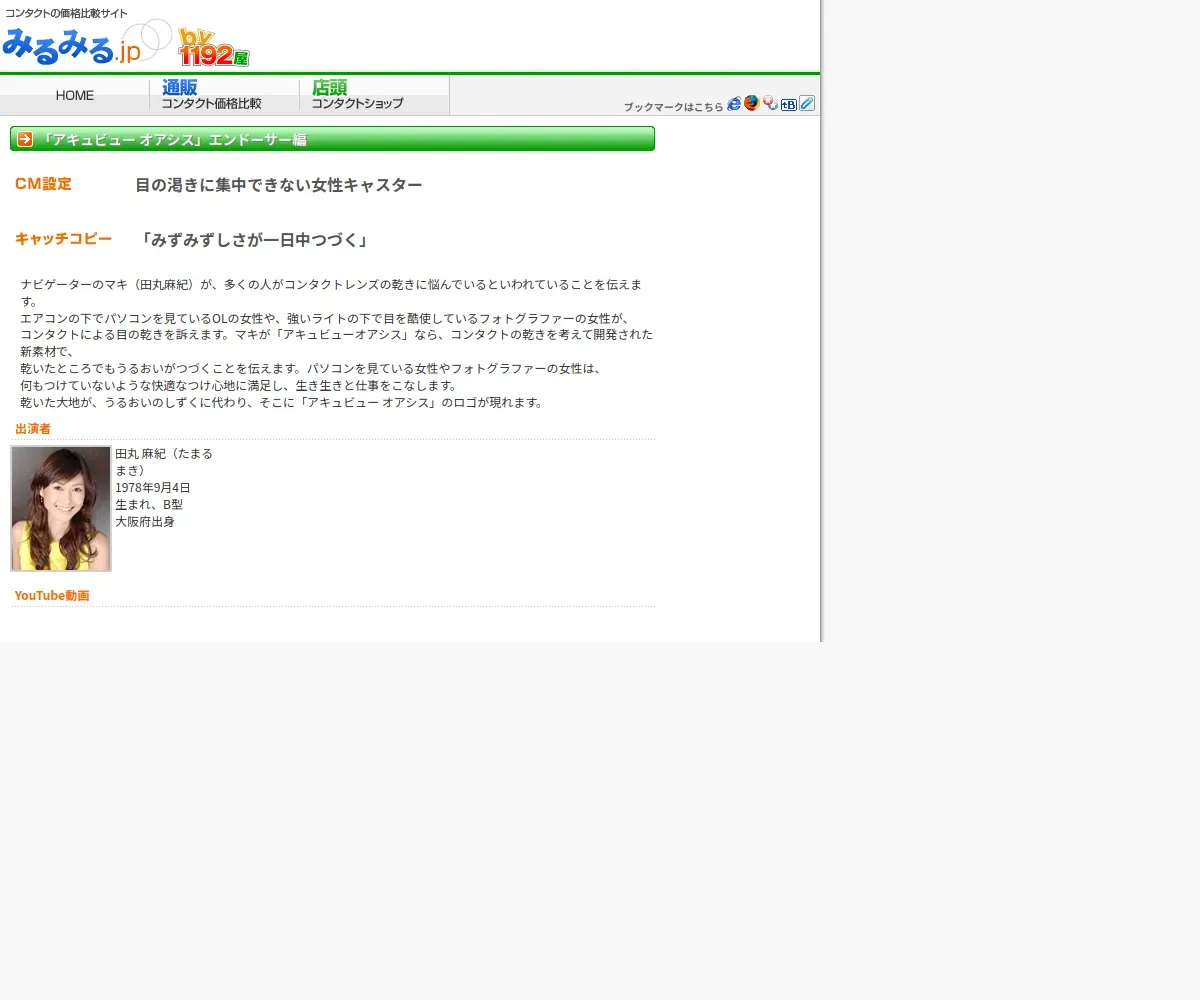Click the ブックマークはこちら text
The image size is (1200, 1000).
[x=673, y=106]
